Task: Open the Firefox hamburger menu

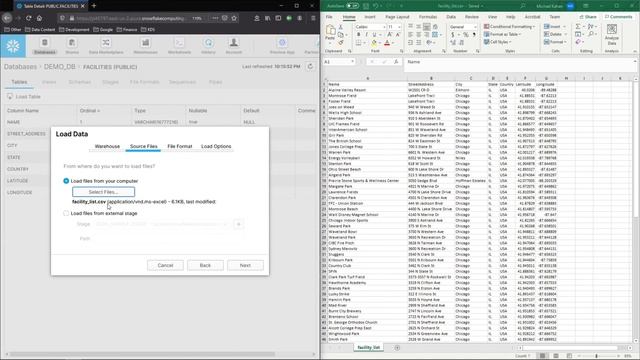Action: [313, 18]
